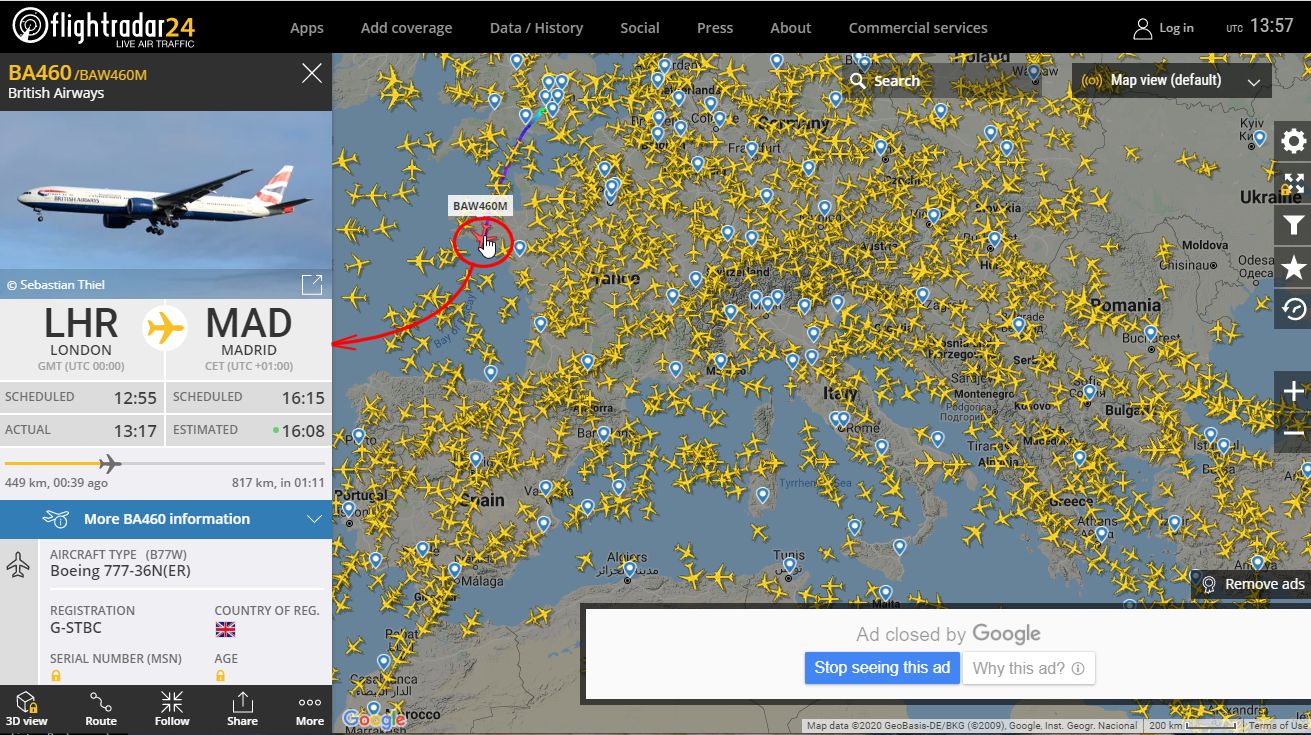Select registration G-STBC text
The image size is (1311, 735).
point(76,628)
